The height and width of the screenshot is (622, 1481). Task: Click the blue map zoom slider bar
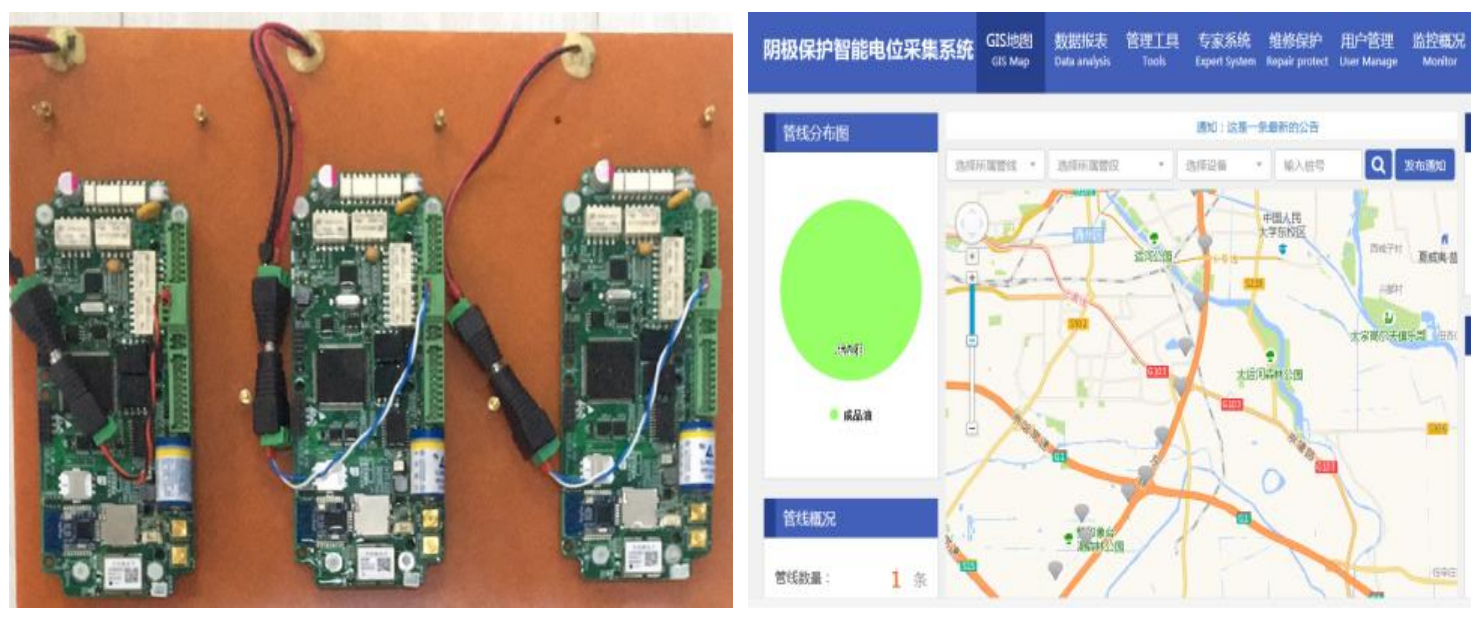pos(972,310)
